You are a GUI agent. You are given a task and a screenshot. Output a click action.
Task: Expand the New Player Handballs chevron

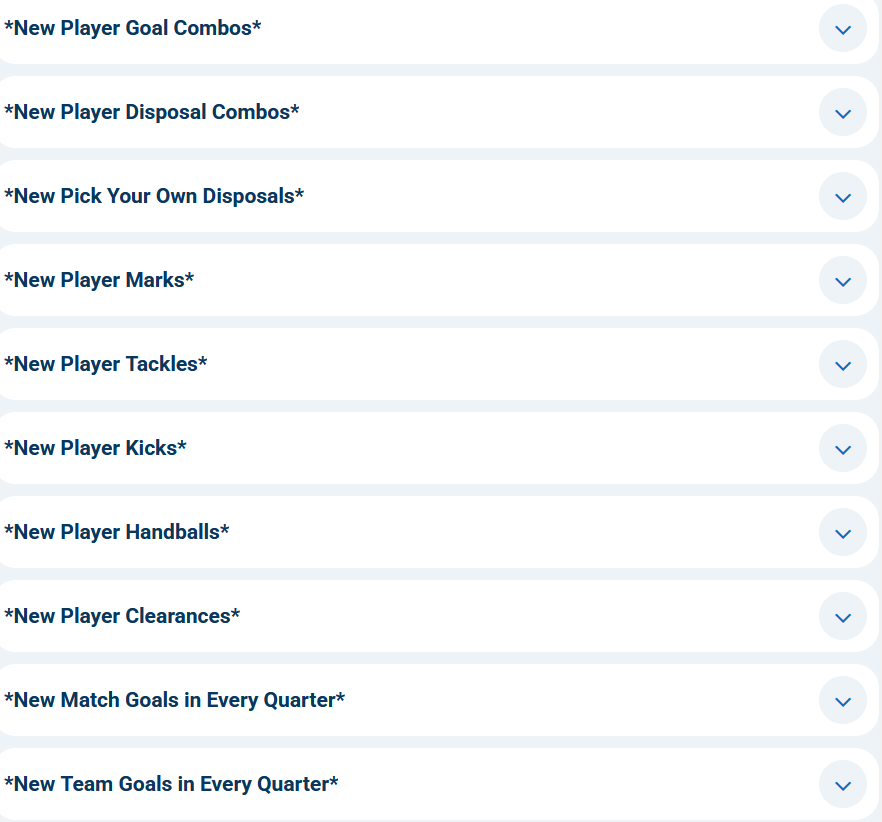point(843,533)
